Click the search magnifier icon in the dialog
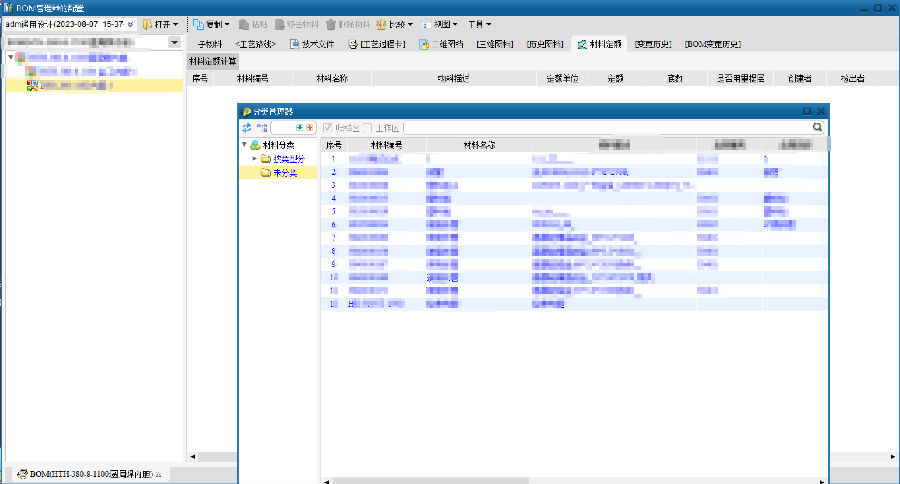Image resolution: width=900 pixels, height=484 pixels. point(817,128)
